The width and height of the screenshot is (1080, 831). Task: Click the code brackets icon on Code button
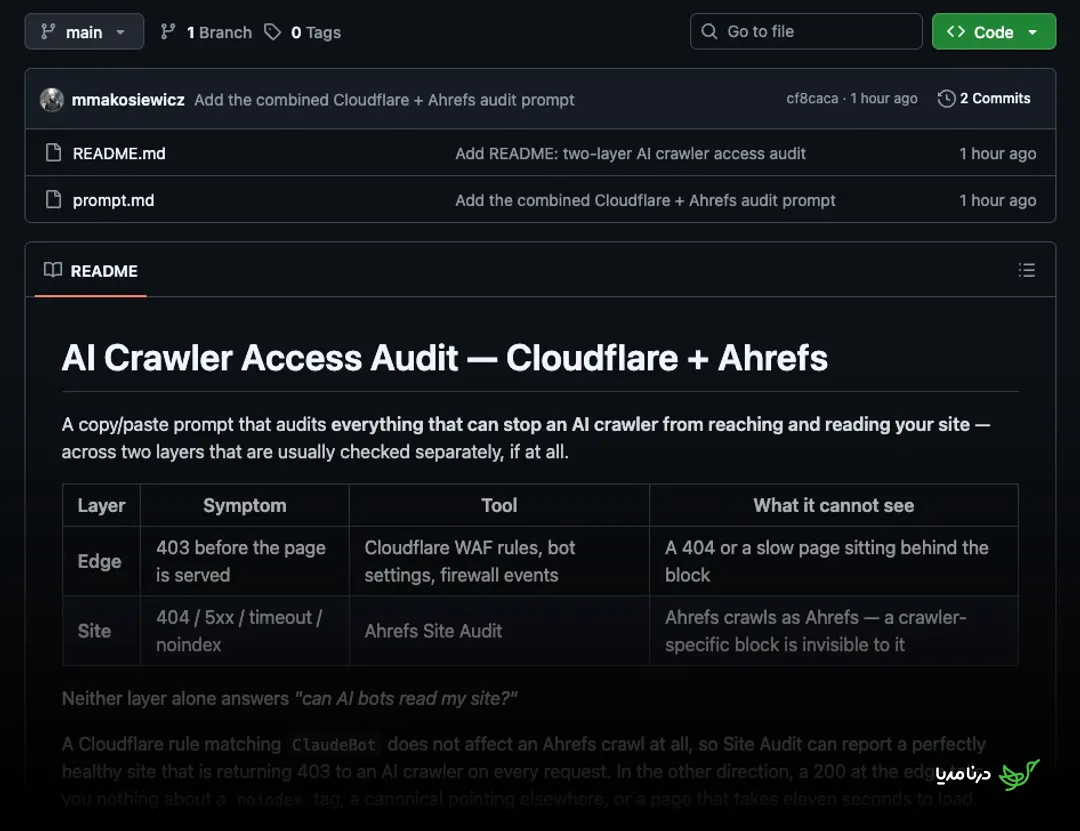(x=955, y=32)
